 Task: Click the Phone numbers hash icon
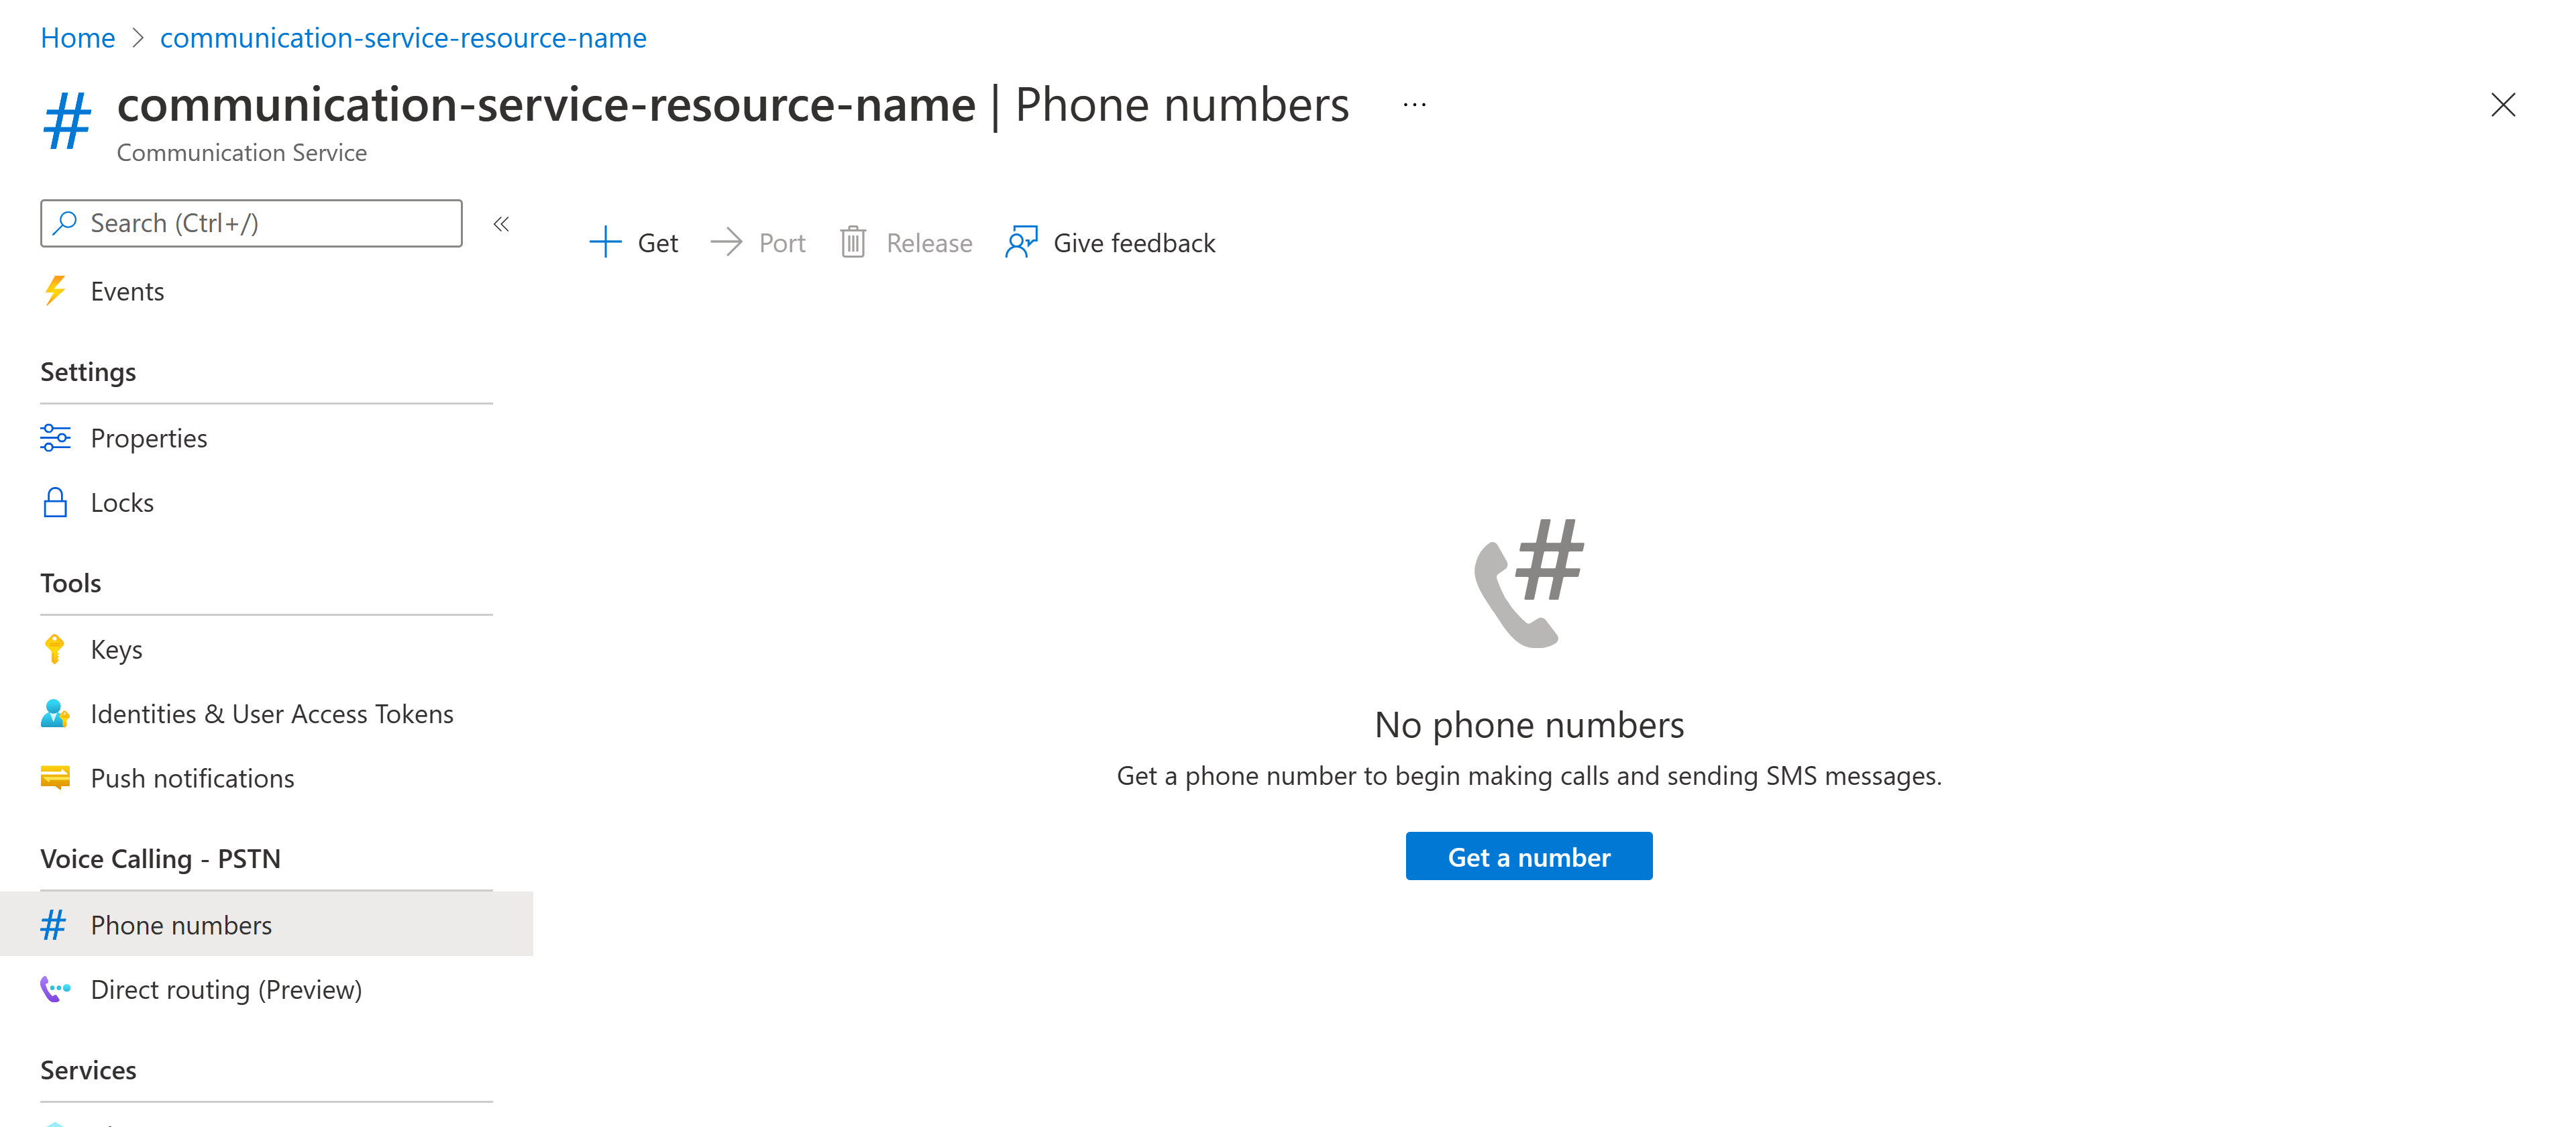point(56,923)
